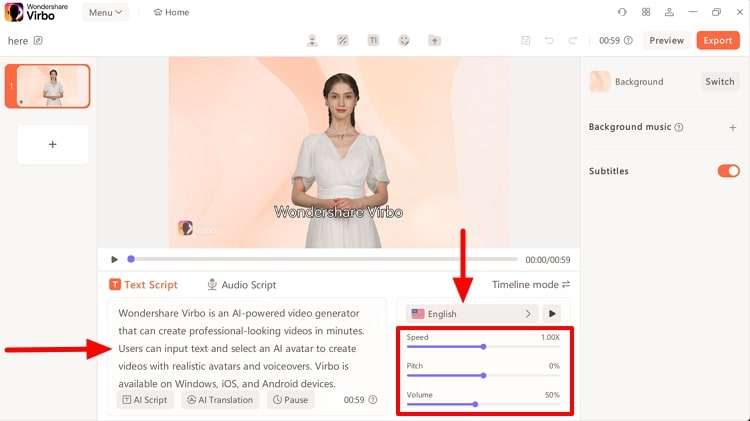Image resolution: width=750 pixels, height=421 pixels.
Task: Open the AI Script tool
Action: coord(145,400)
